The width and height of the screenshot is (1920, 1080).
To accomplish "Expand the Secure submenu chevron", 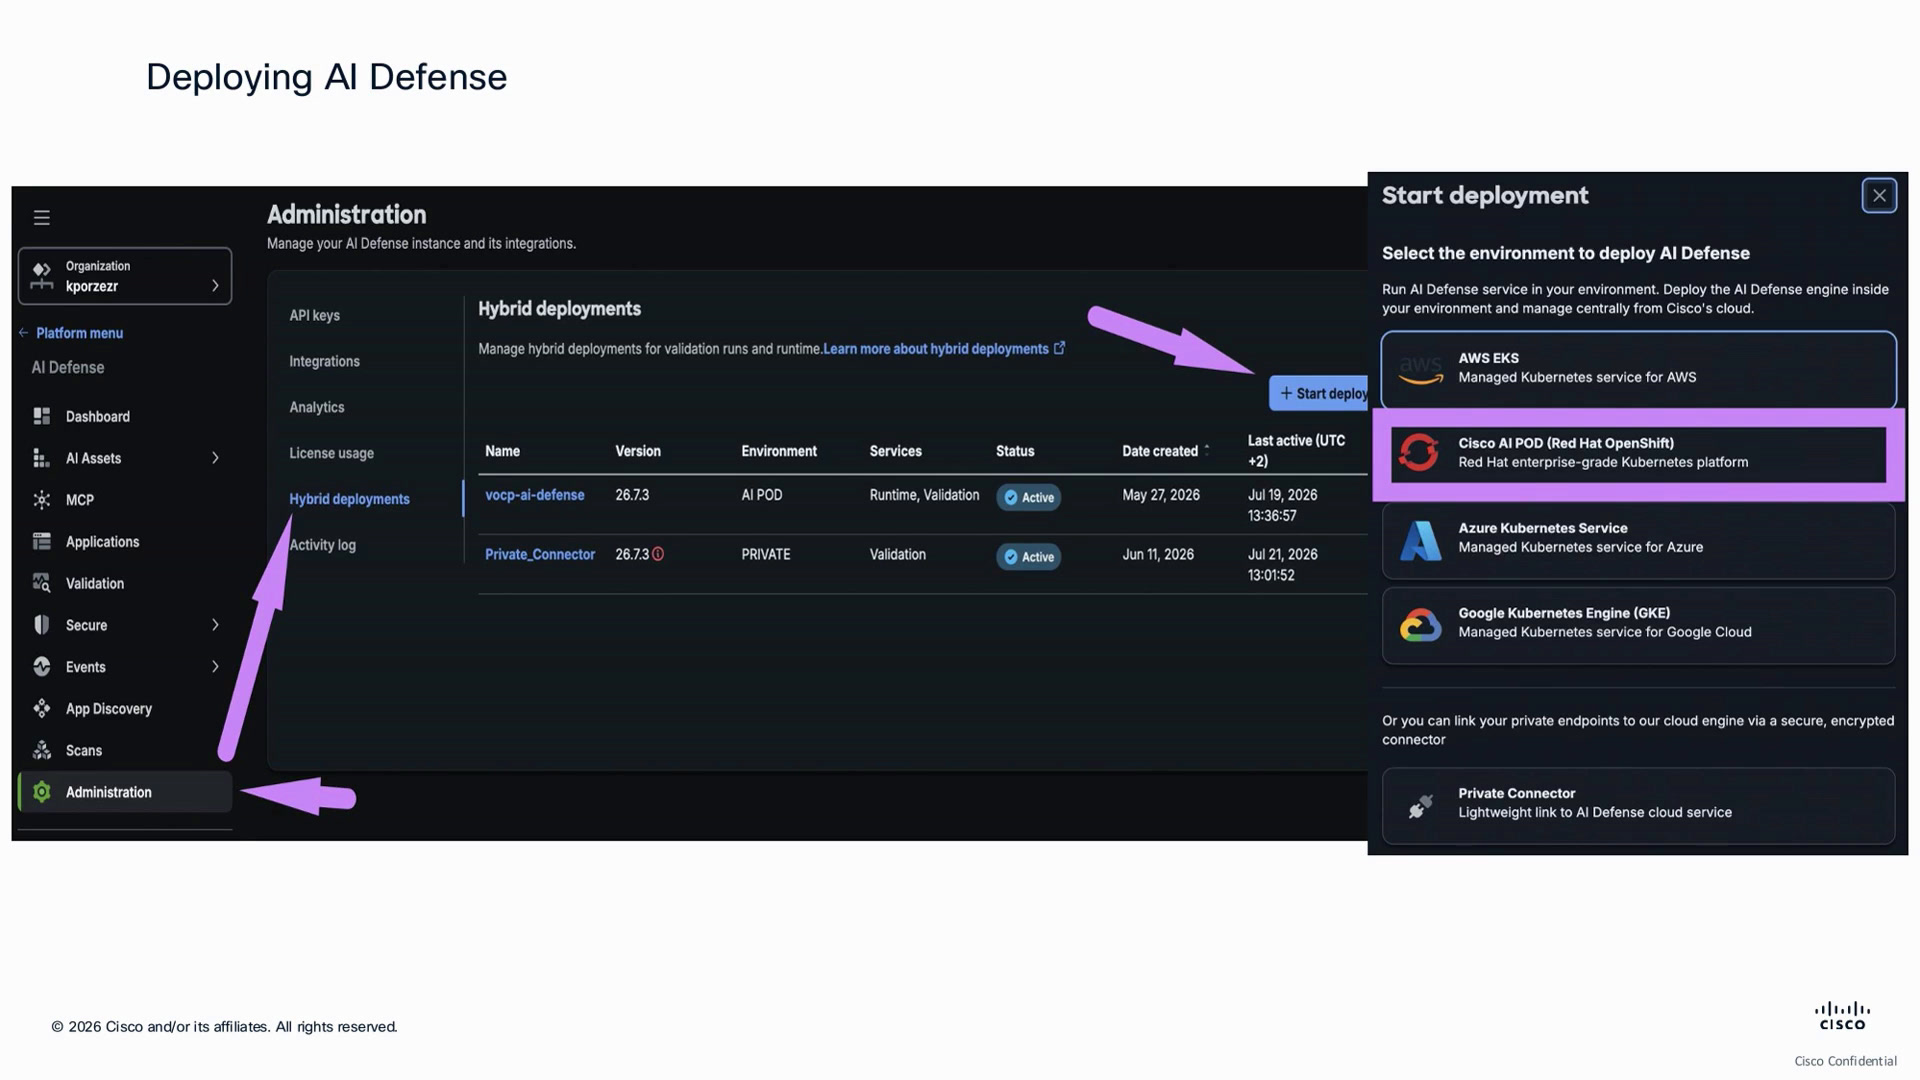I will [215, 625].
